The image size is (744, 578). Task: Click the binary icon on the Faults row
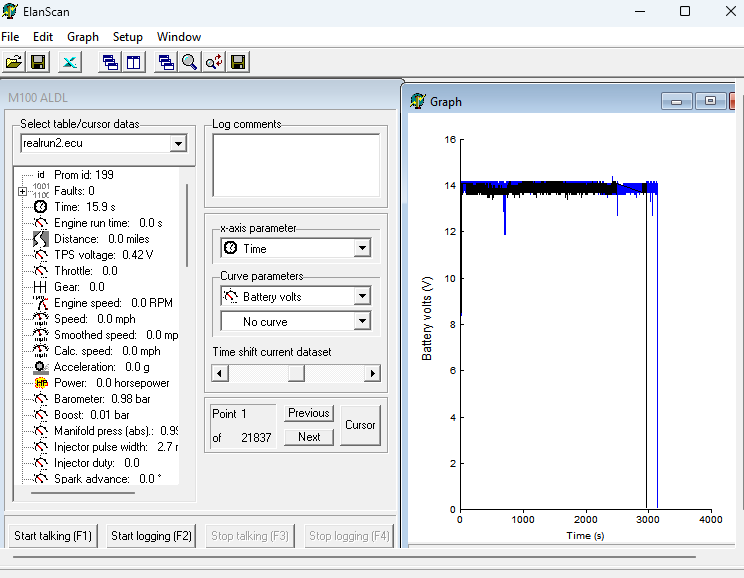coord(41,191)
